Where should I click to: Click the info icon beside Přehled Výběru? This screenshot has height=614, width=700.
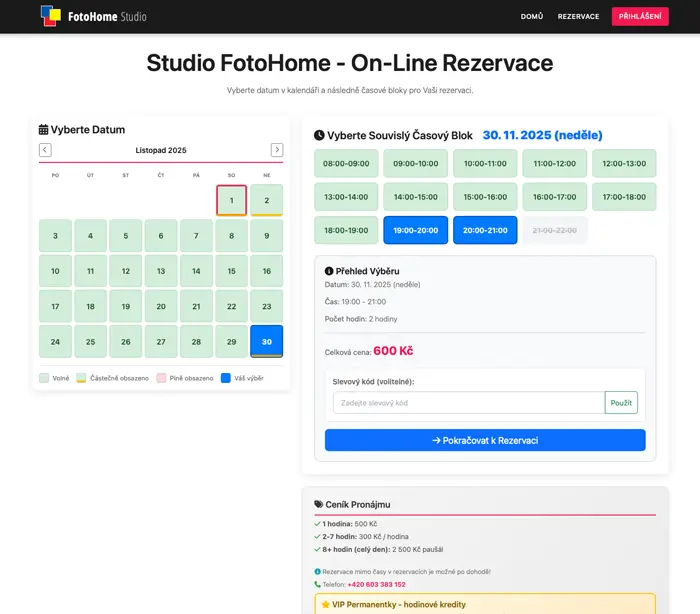click(329, 271)
